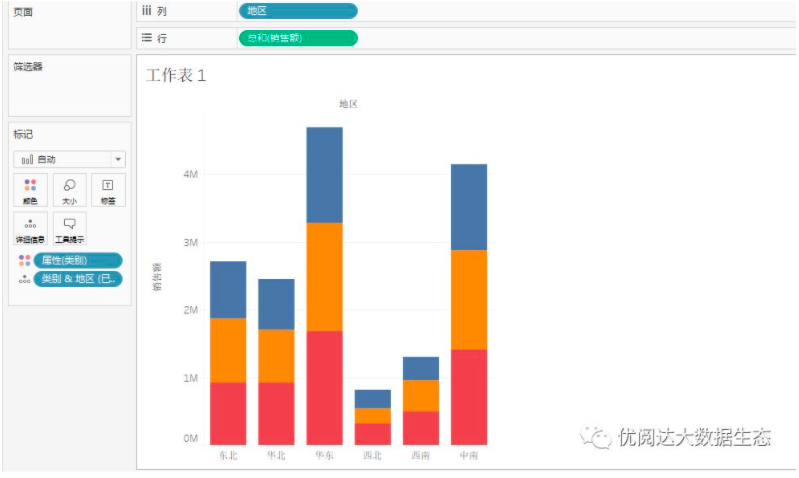
Task: Click the 属性(类别) pill in marks card
Action: pyautogui.click(x=77, y=260)
